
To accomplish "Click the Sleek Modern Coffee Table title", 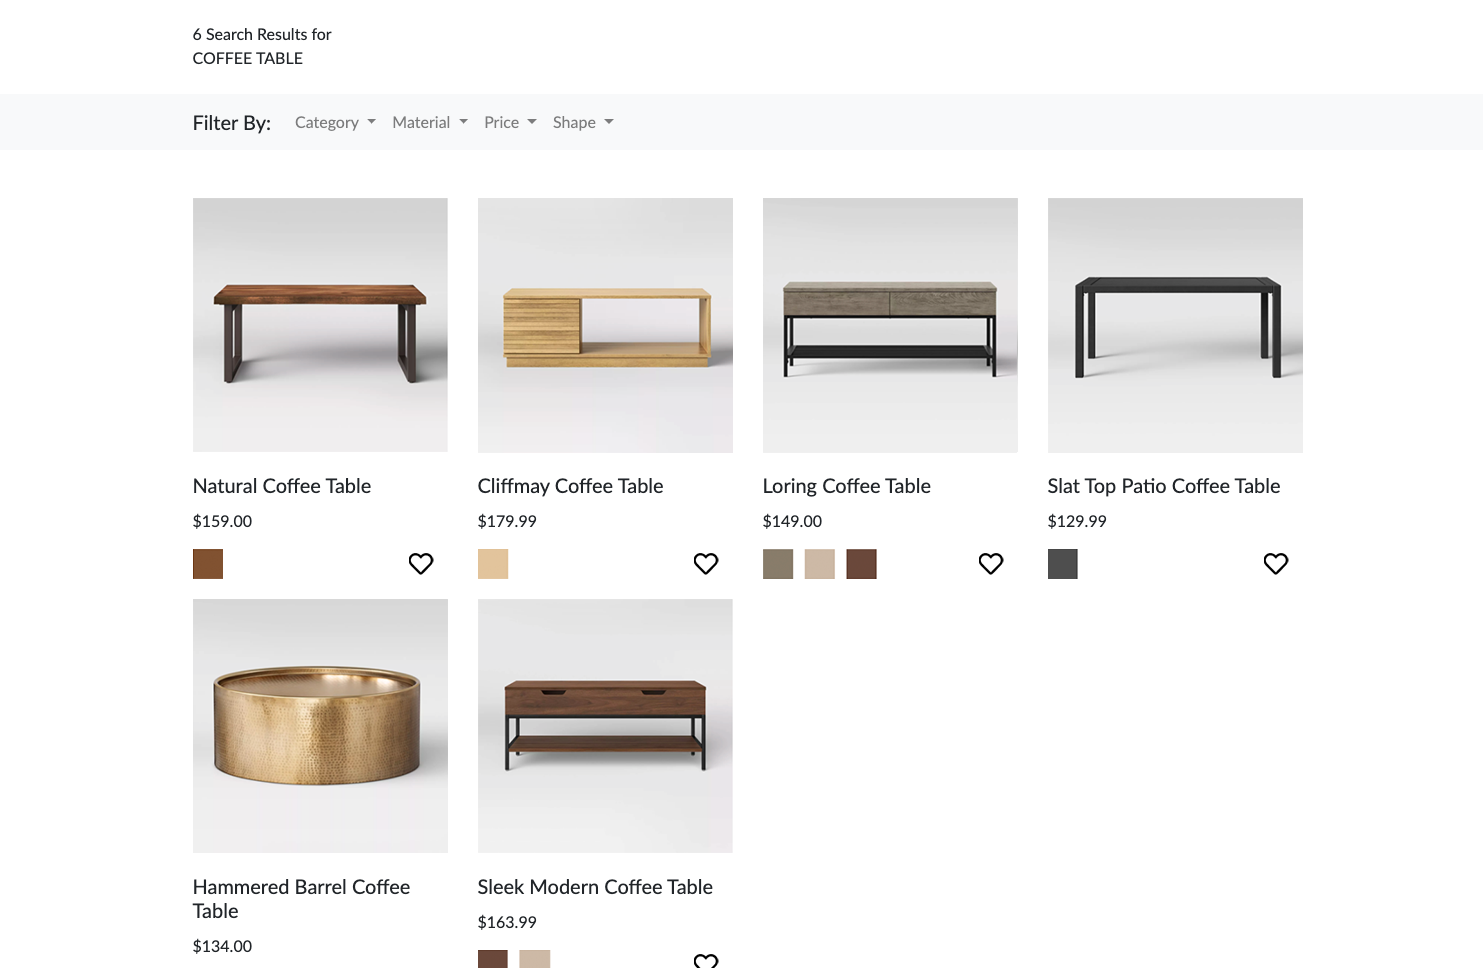I will click(595, 887).
